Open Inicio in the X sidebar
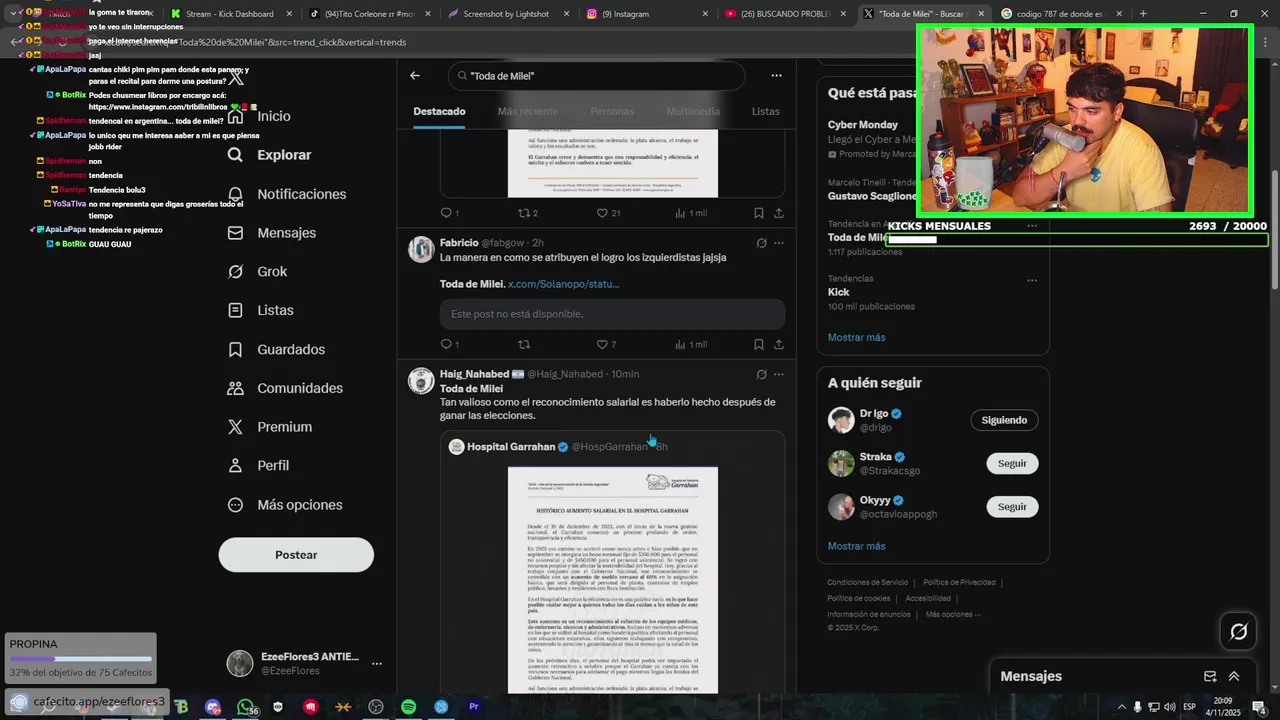The width and height of the screenshot is (1280, 720). click(x=259, y=116)
